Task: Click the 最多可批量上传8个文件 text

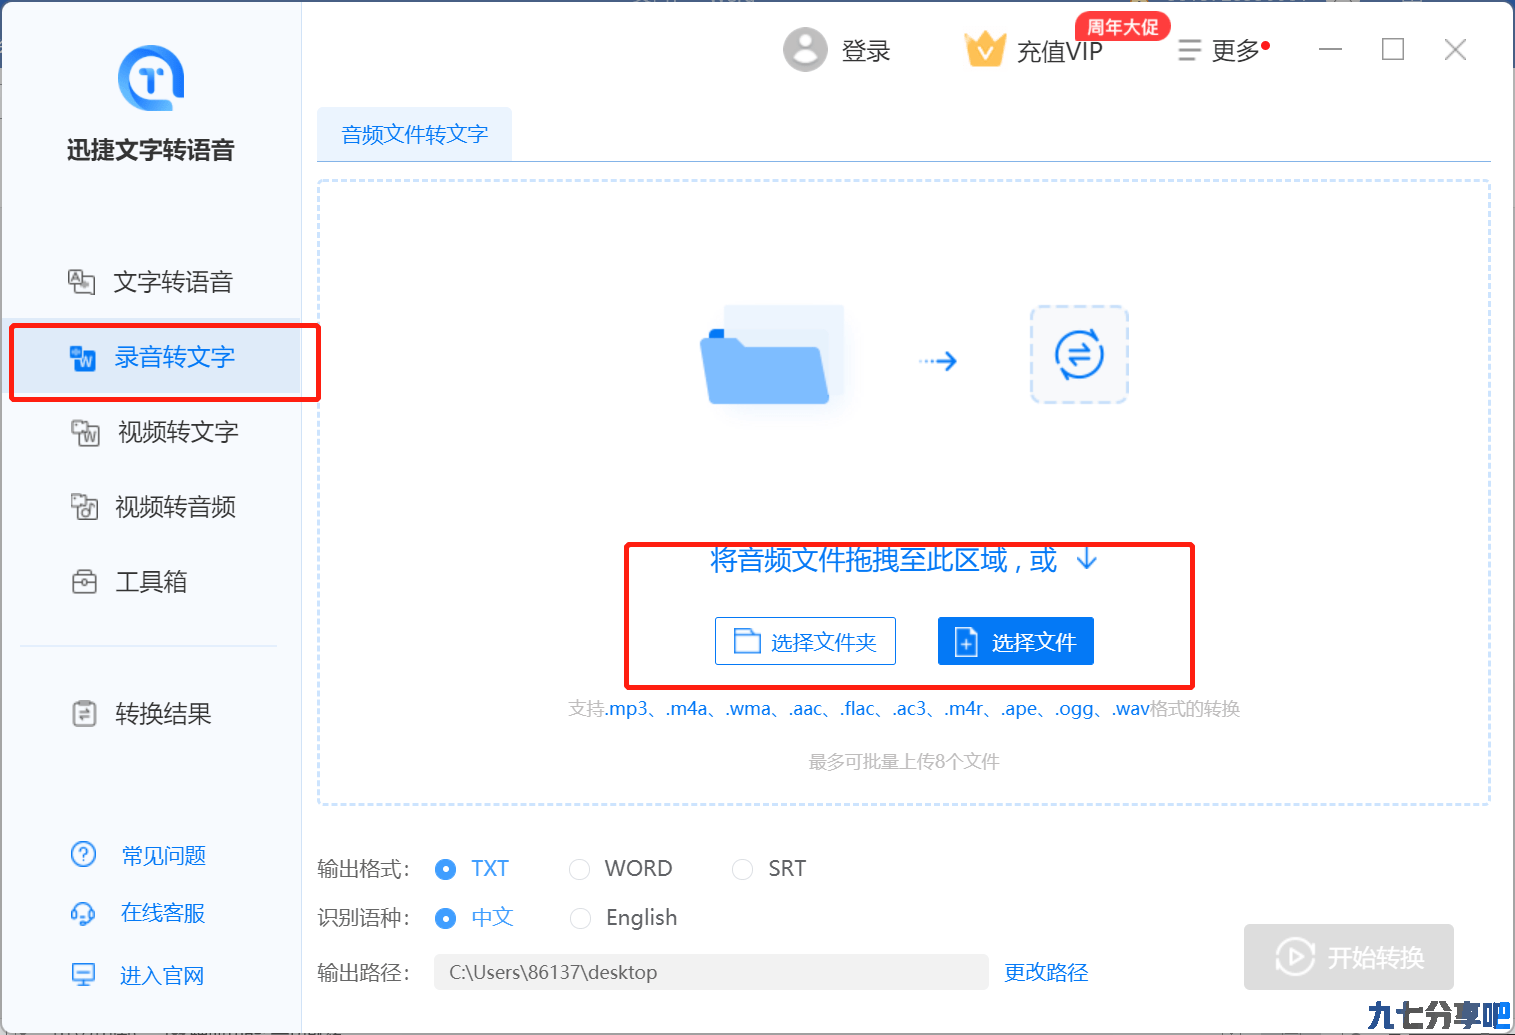Action: point(904,762)
